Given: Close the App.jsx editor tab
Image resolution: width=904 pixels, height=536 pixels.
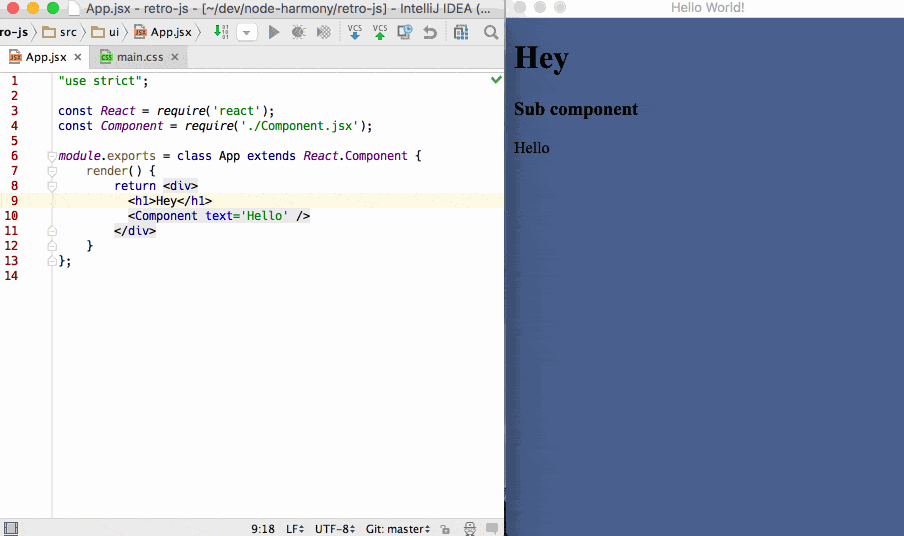Looking at the screenshot, I should 78,57.
